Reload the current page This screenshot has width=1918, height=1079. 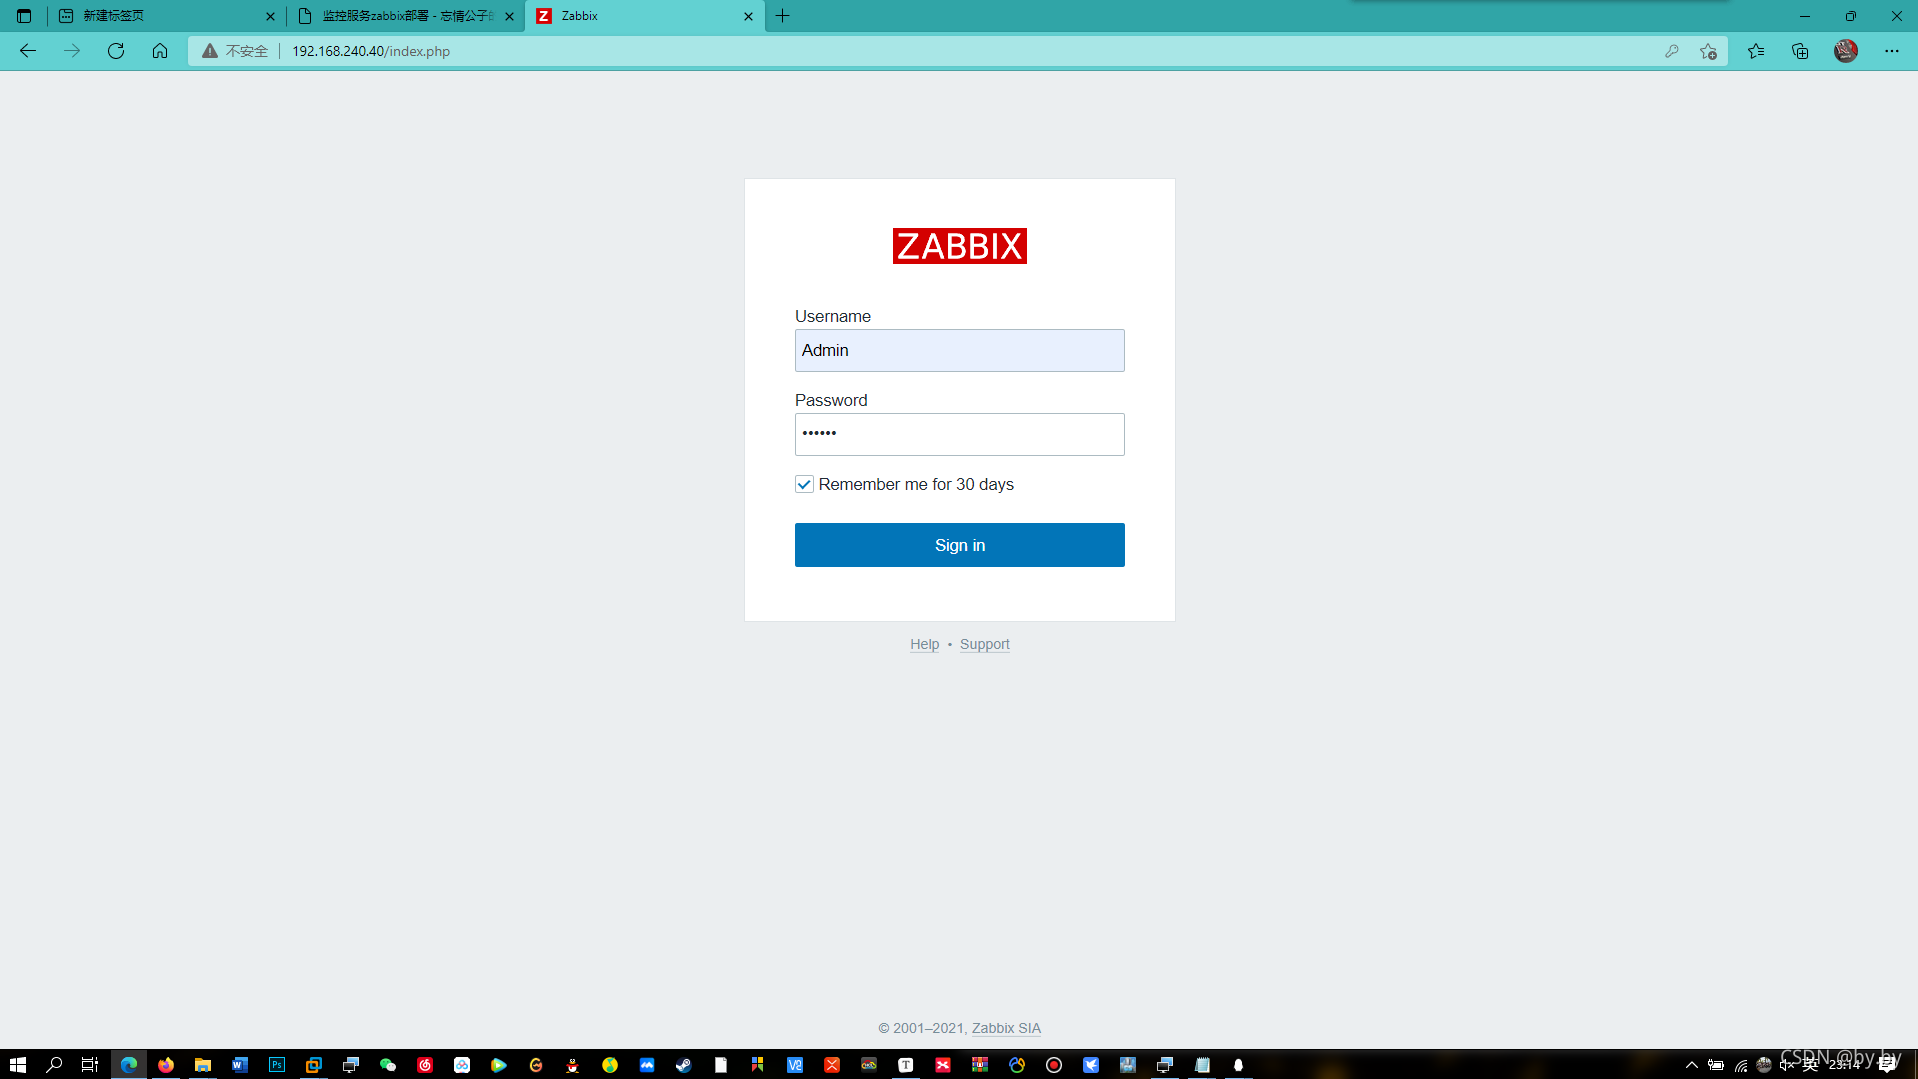click(x=116, y=51)
